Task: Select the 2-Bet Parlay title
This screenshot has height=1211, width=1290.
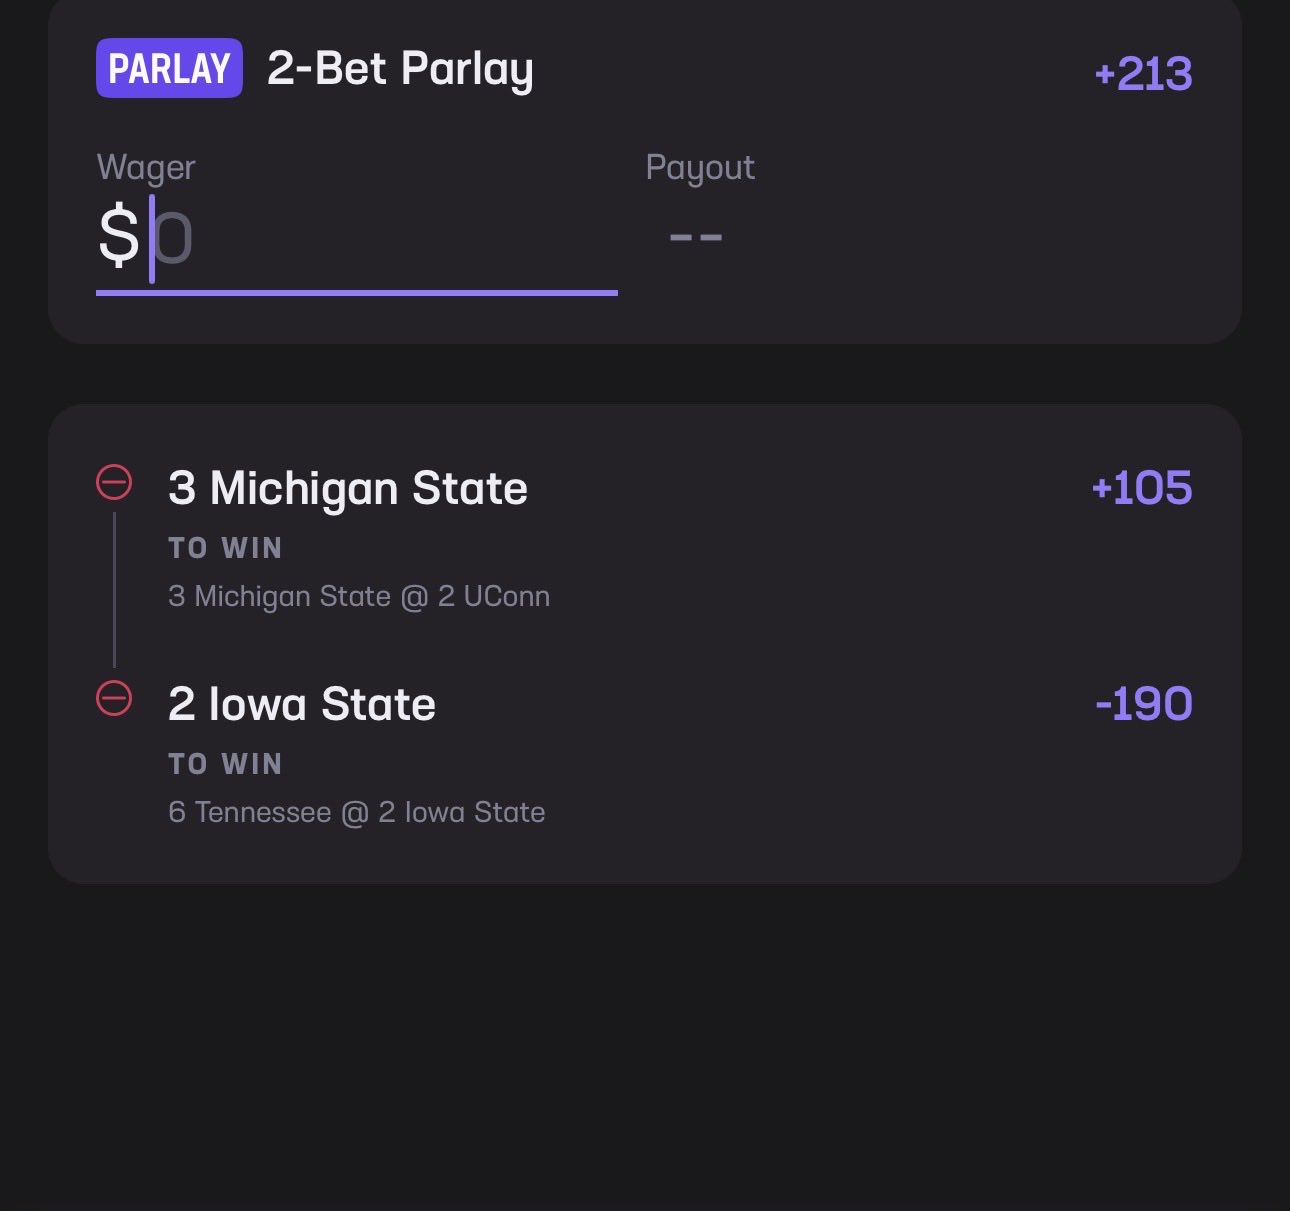Action: tap(400, 69)
